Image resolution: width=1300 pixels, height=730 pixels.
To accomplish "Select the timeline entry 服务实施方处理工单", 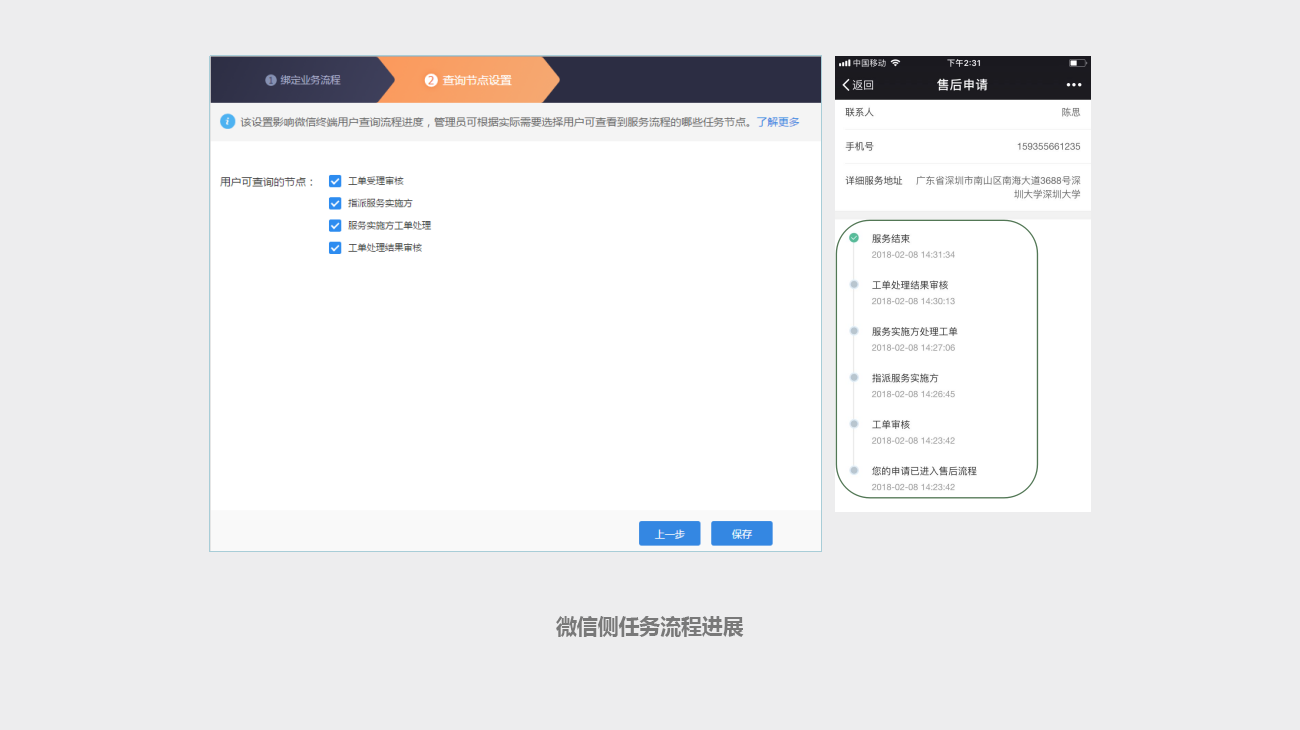I will click(x=914, y=339).
